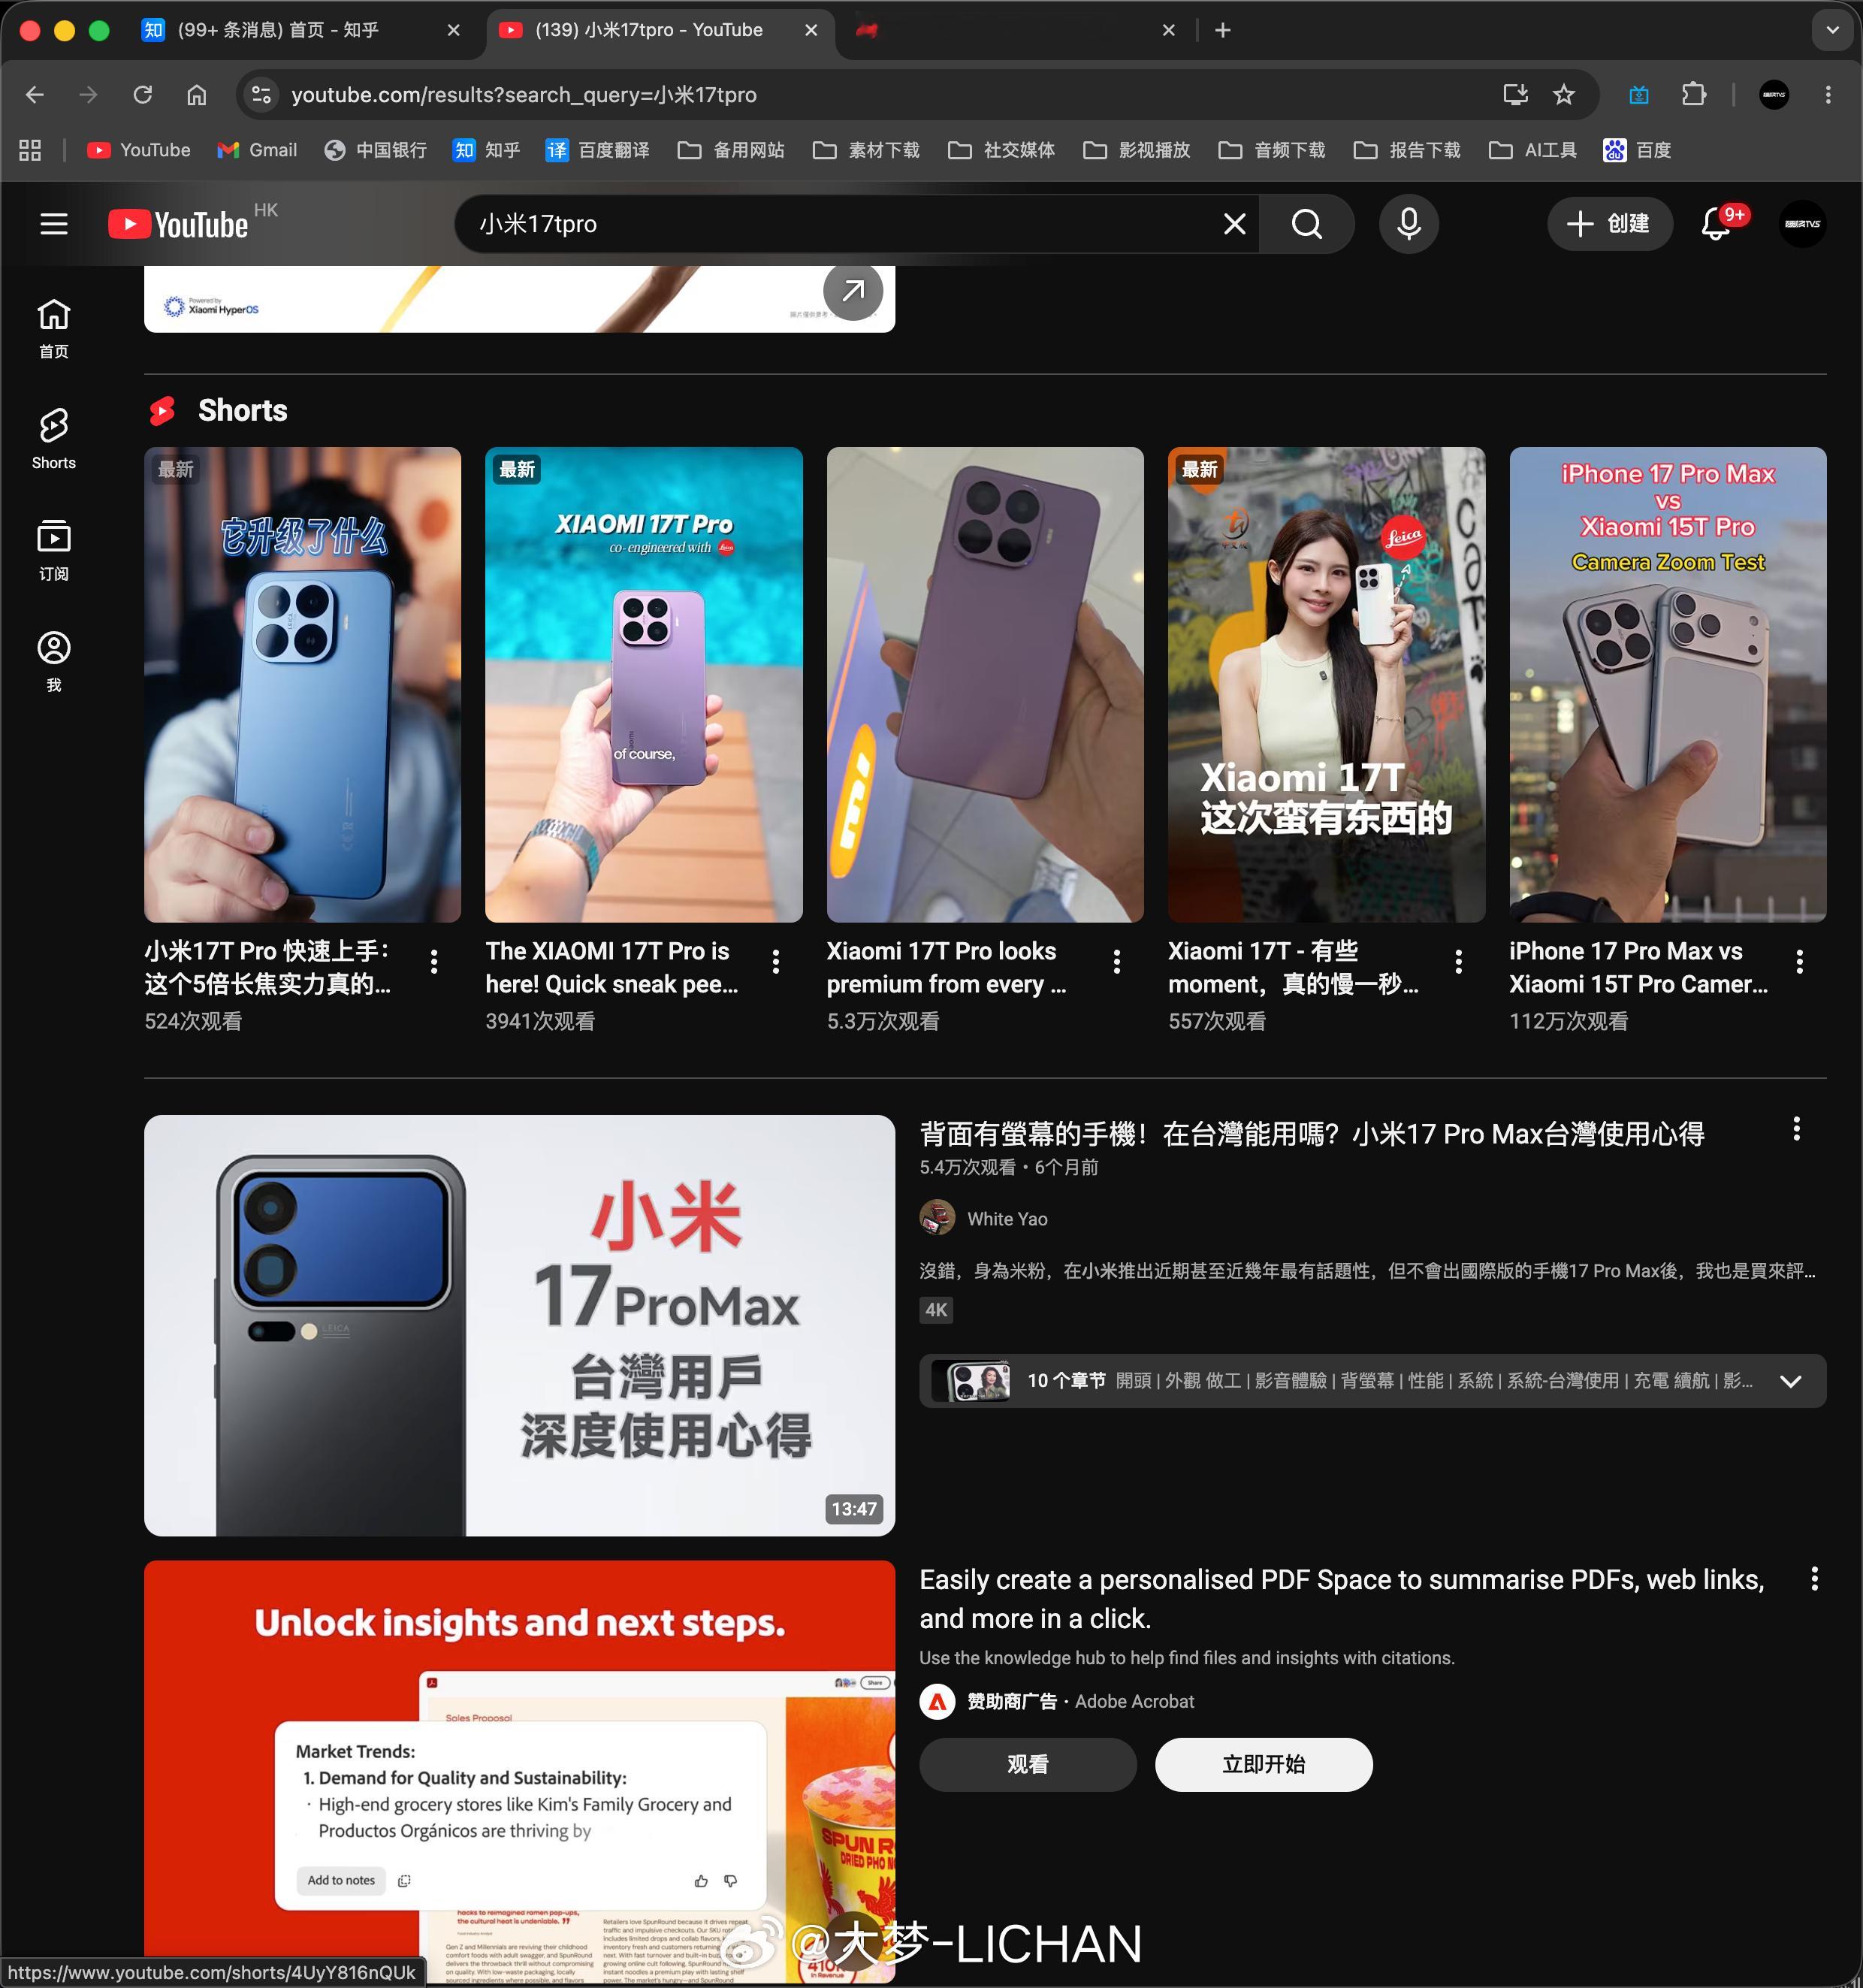Open options menu for Adobe Acrobat ad

click(1814, 1579)
